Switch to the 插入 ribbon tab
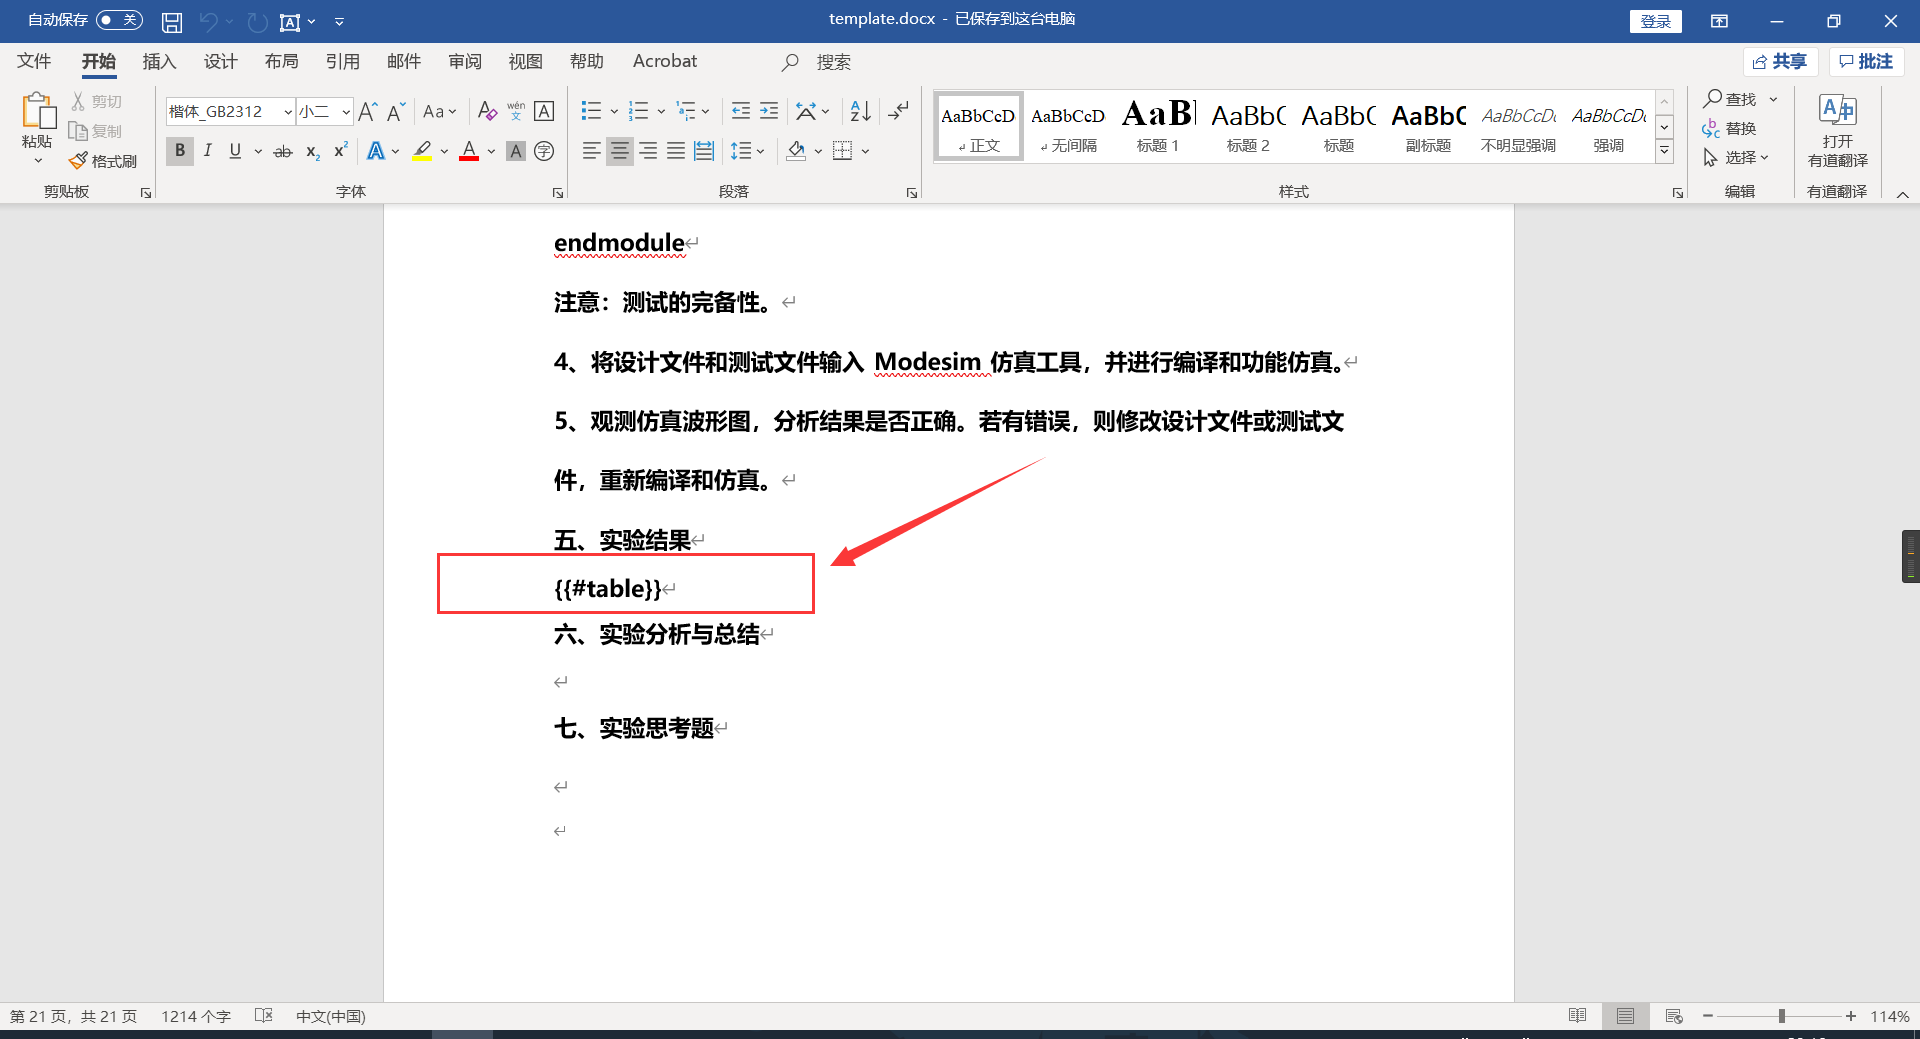 point(158,61)
